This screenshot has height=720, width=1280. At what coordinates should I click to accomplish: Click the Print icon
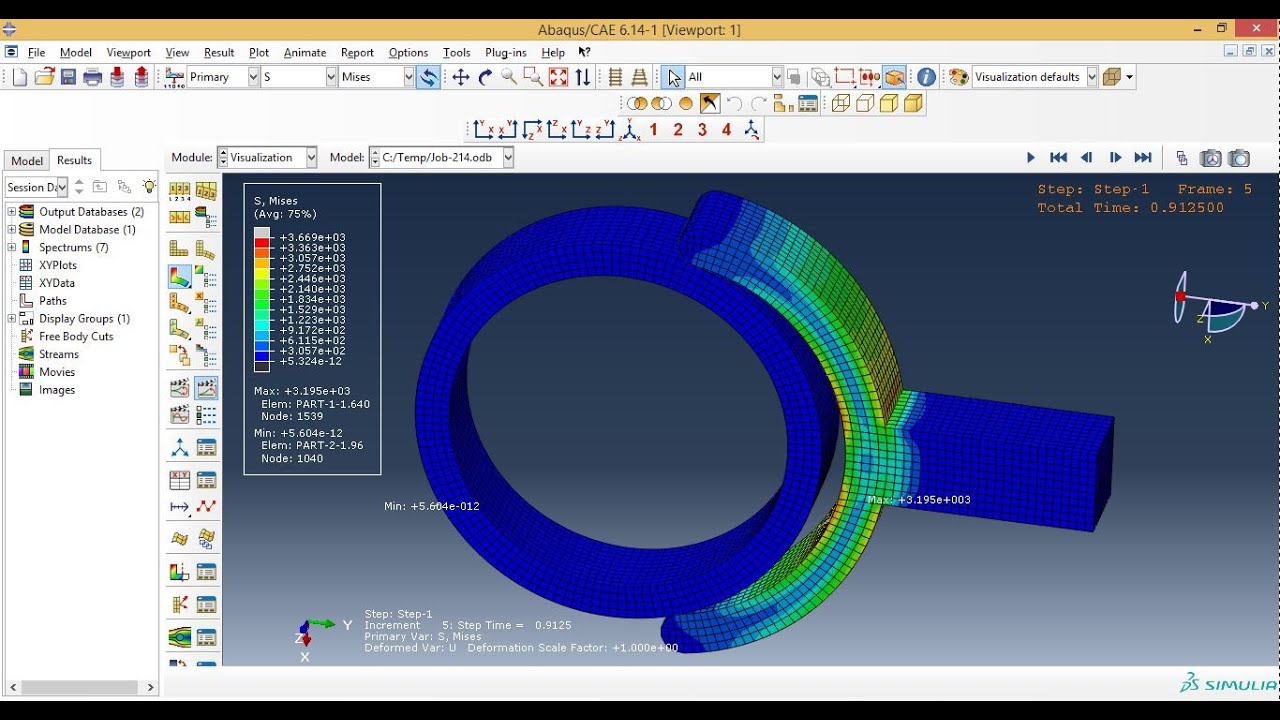[x=93, y=77]
